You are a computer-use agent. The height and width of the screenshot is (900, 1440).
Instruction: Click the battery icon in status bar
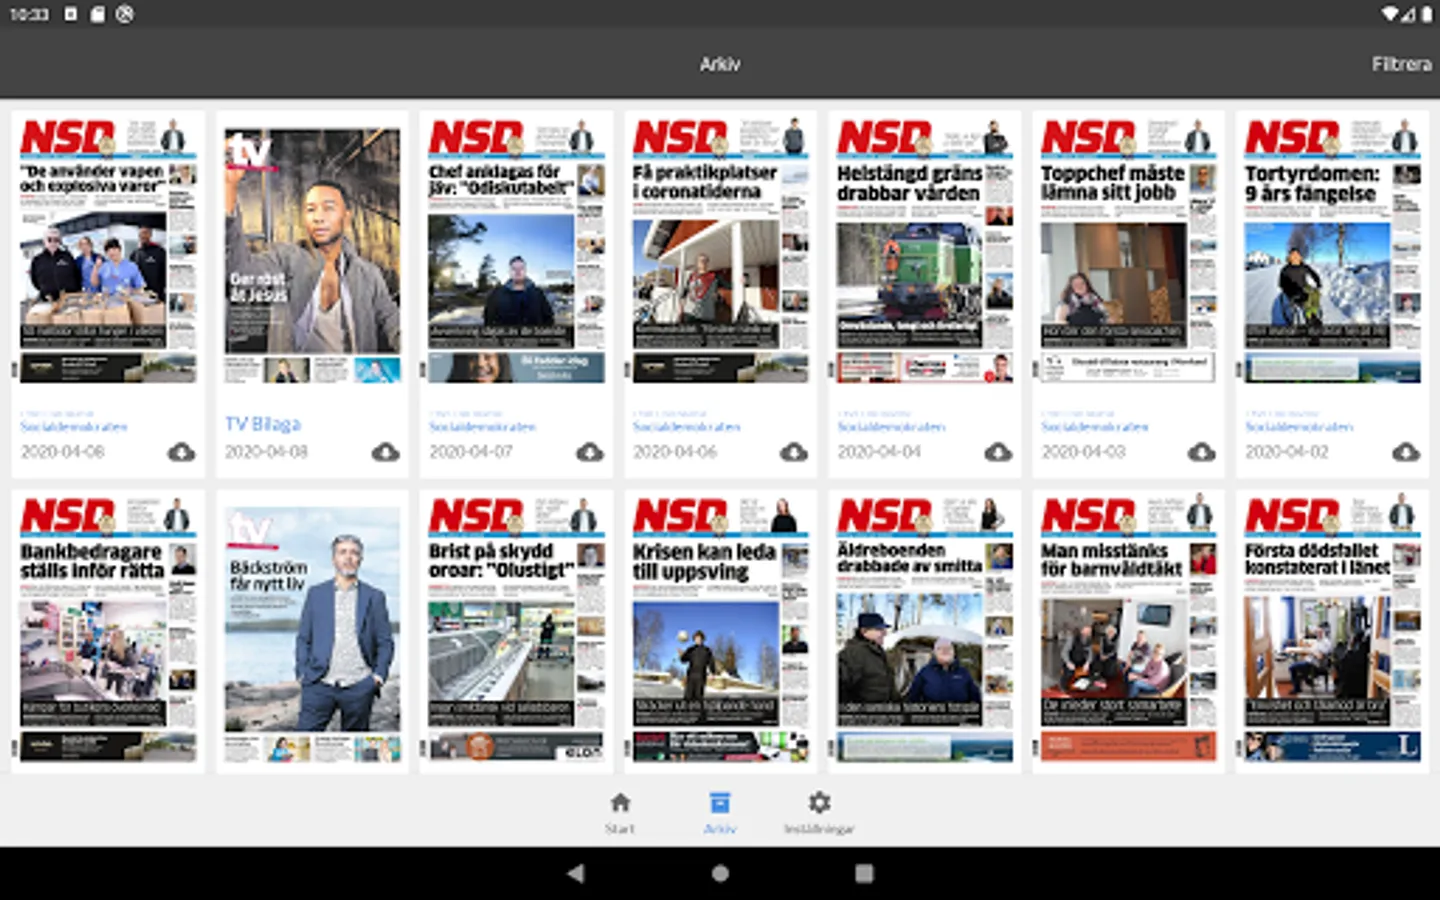(x=1426, y=14)
